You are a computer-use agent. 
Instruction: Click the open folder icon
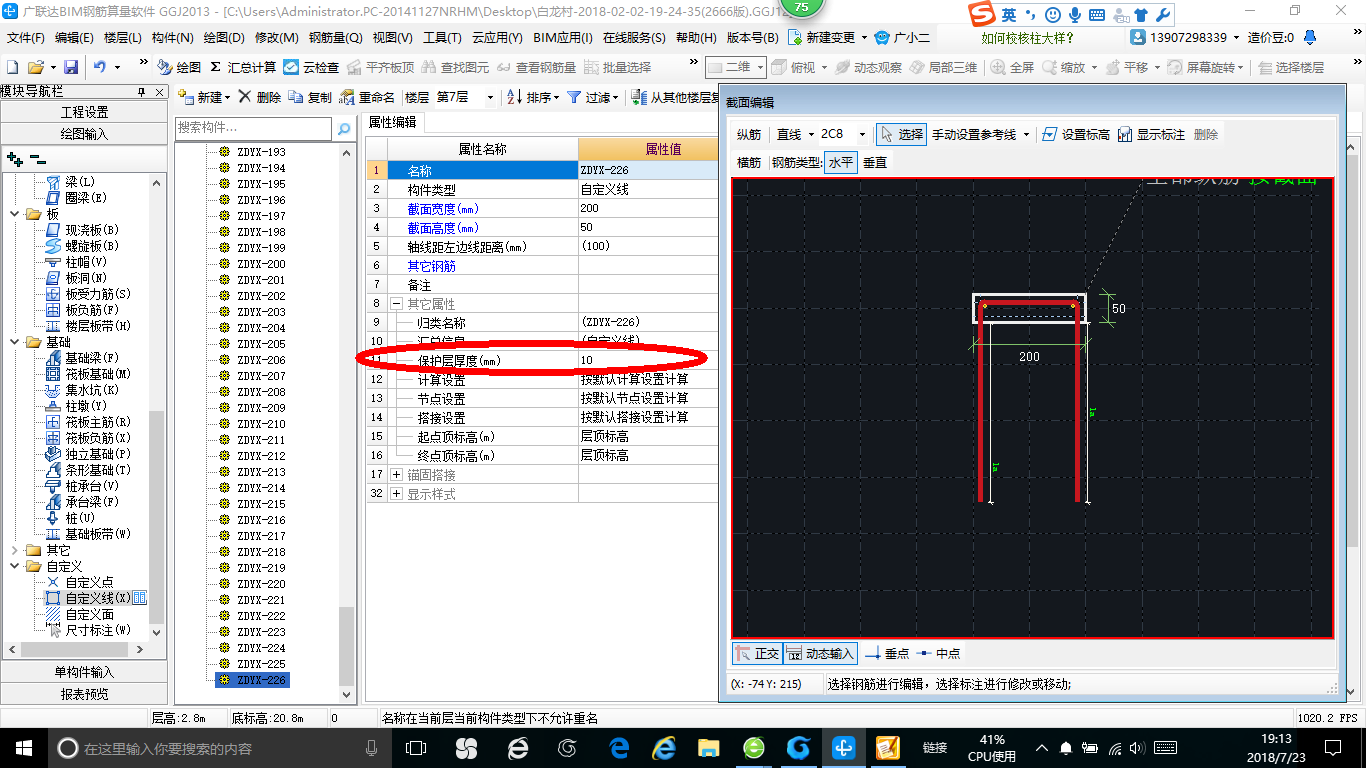pyautogui.click(x=35, y=67)
